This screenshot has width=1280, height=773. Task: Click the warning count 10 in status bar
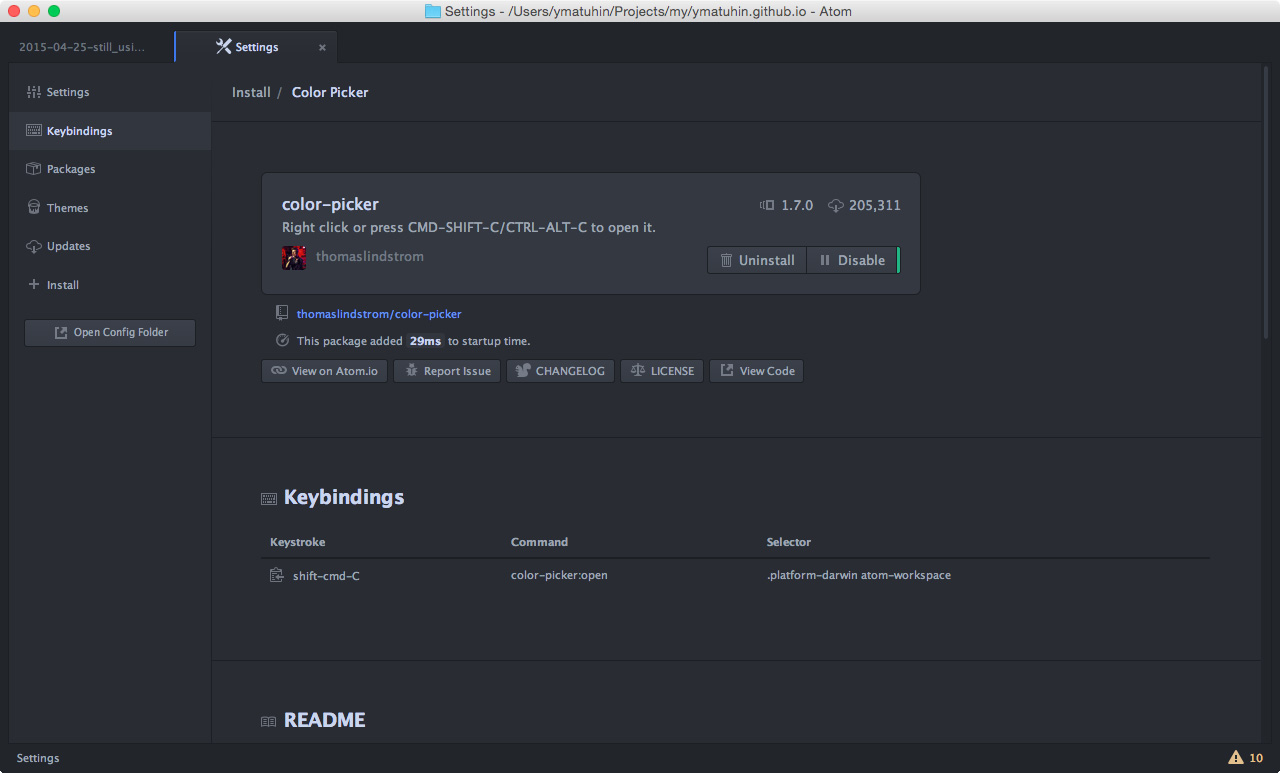tap(1256, 758)
